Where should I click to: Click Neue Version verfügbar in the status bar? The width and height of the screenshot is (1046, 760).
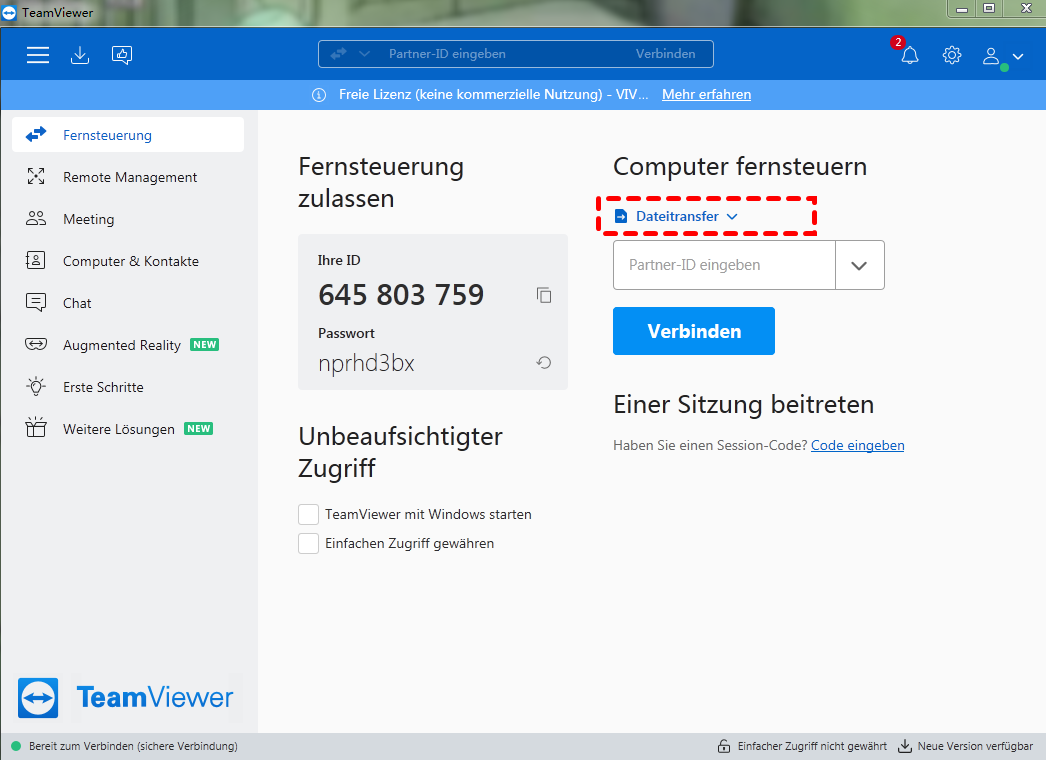point(975,746)
